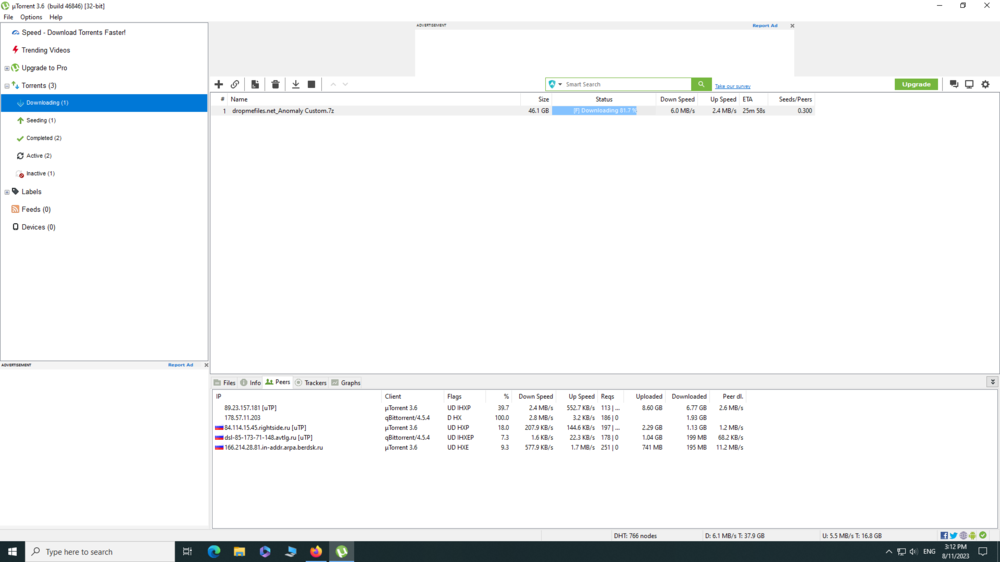
Task: Click the Android icon in status bar
Action: point(972,535)
